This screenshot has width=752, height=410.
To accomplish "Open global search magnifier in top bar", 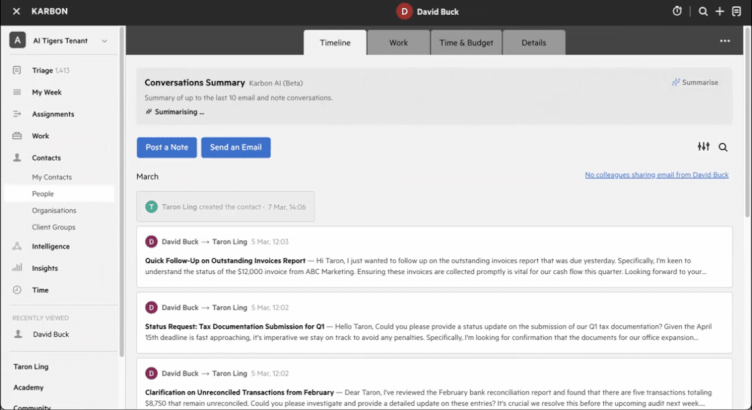I will coord(703,12).
